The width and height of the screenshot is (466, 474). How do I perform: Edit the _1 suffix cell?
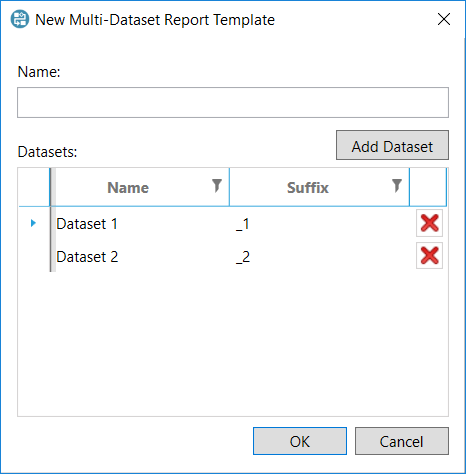click(x=319, y=223)
